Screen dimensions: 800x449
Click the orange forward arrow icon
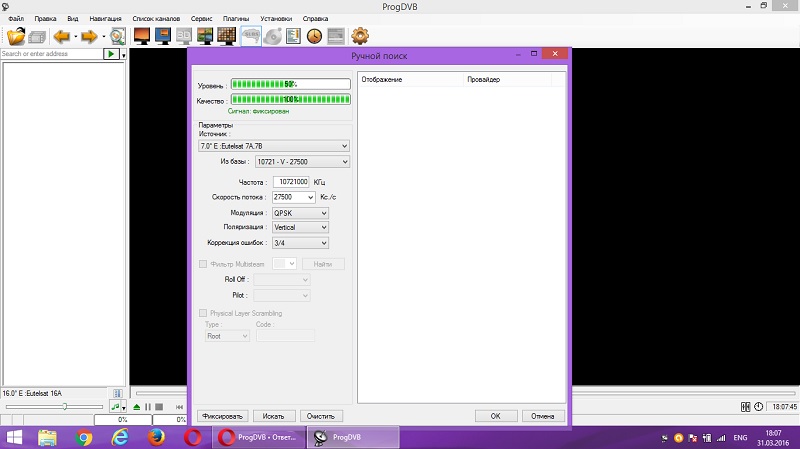click(x=90, y=36)
